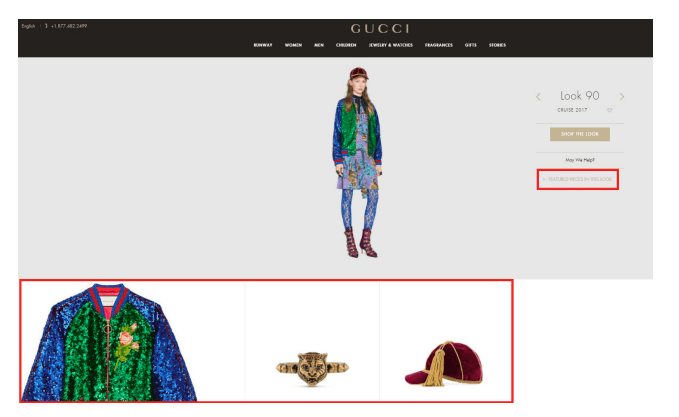
Task: Save look with the heart icon
Action: (610, 110)
